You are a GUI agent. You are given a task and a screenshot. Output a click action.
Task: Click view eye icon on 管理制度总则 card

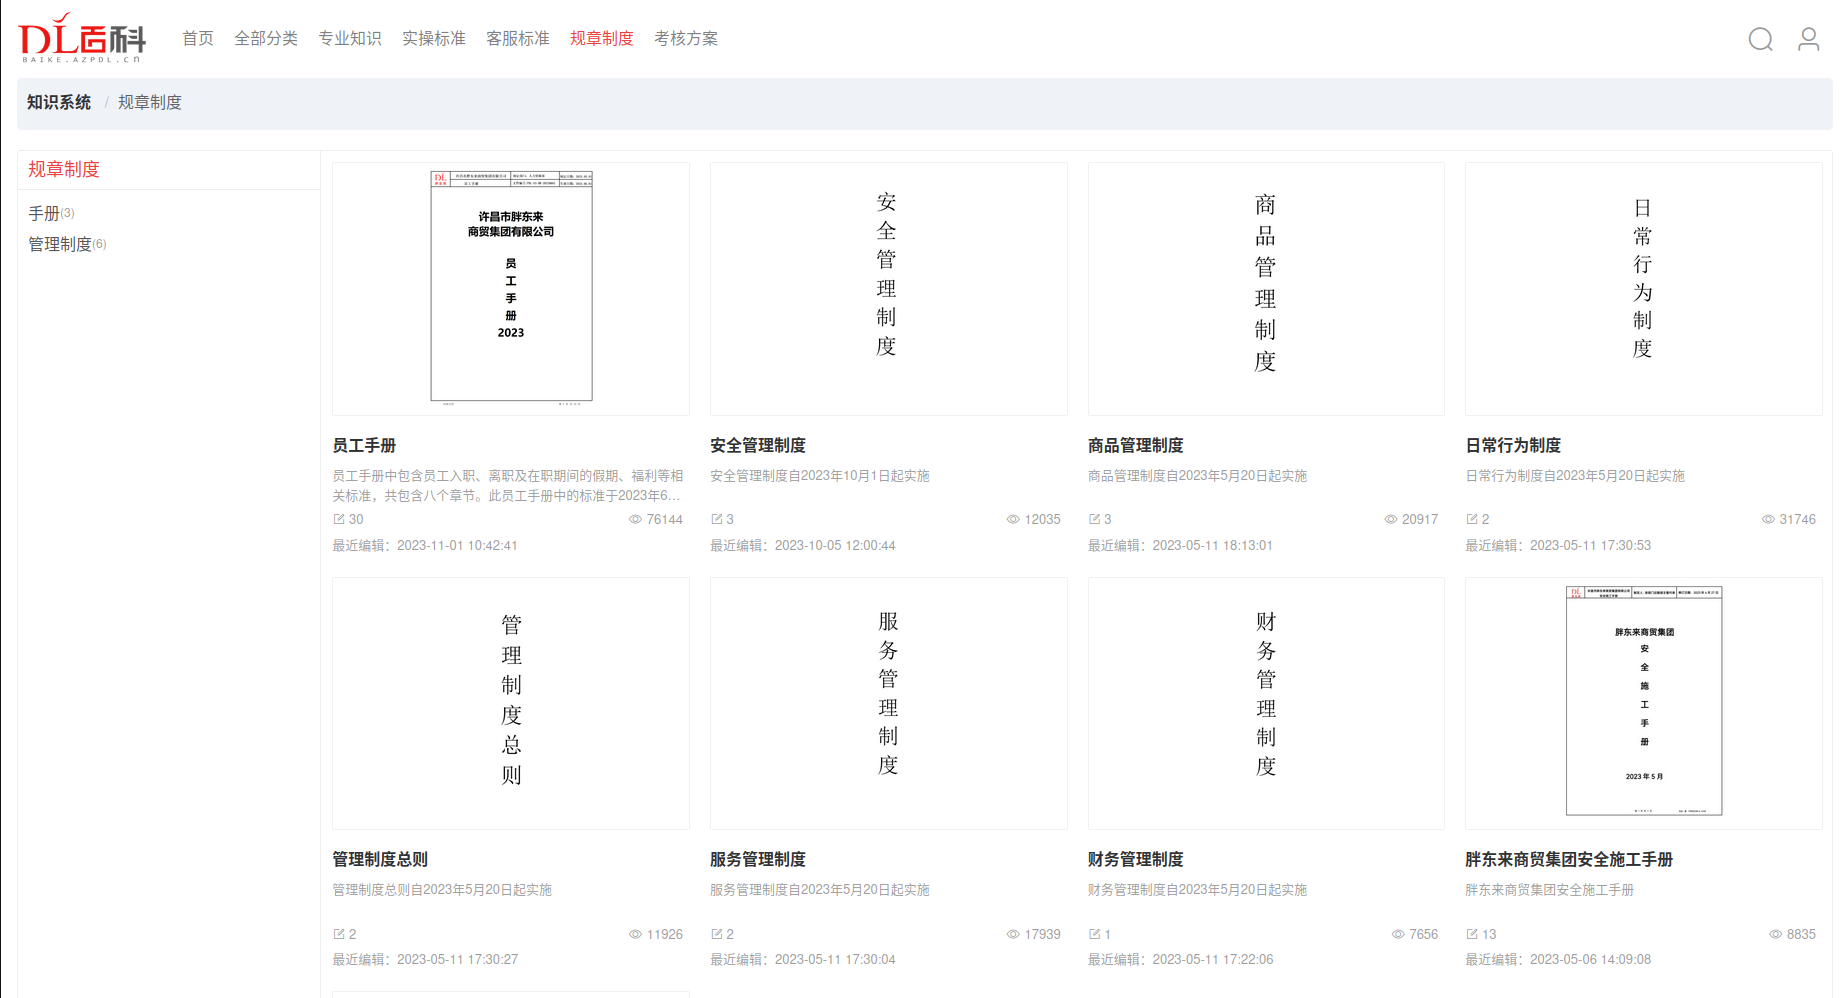(635, 934)
